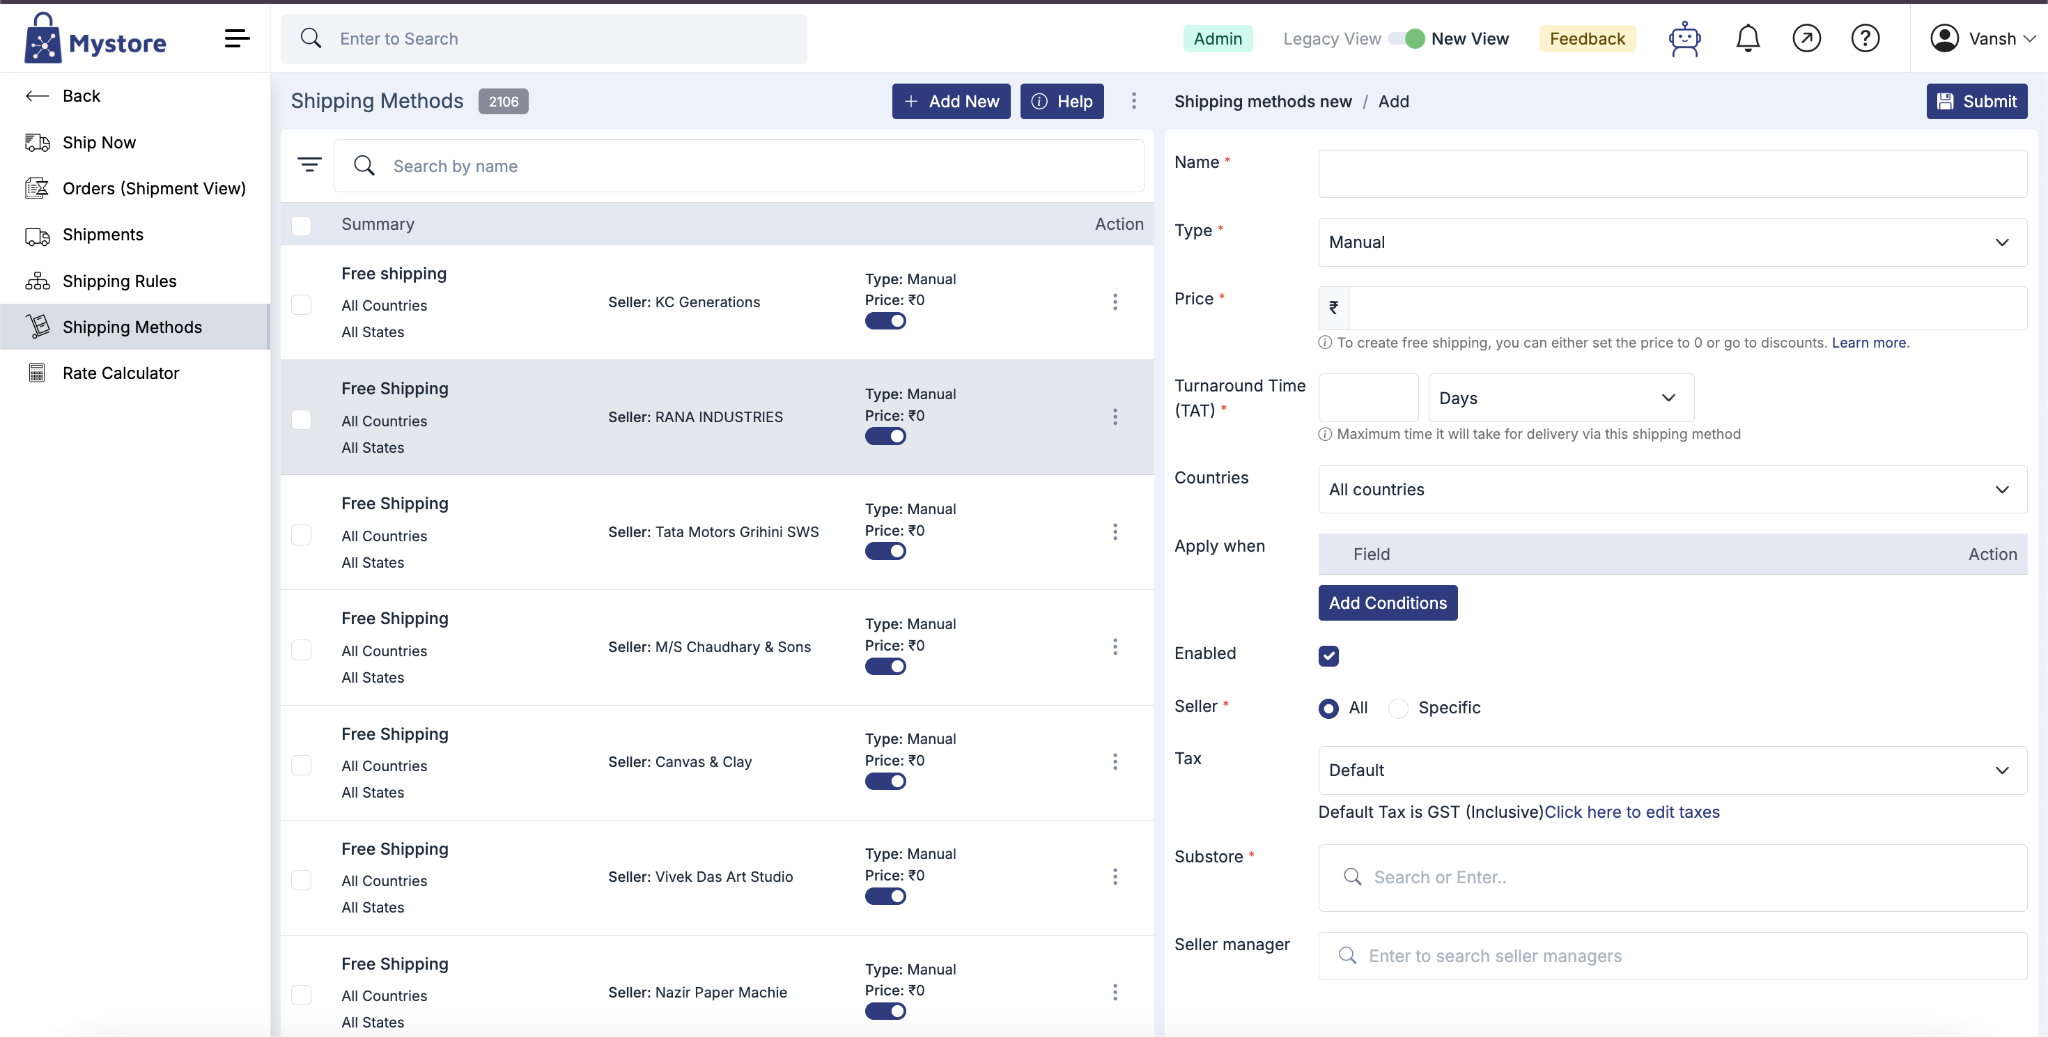The height and width of the screenshot is (1037, 2048).
Task: Open the All countries dropdown
Action: tap(1672, 489)
